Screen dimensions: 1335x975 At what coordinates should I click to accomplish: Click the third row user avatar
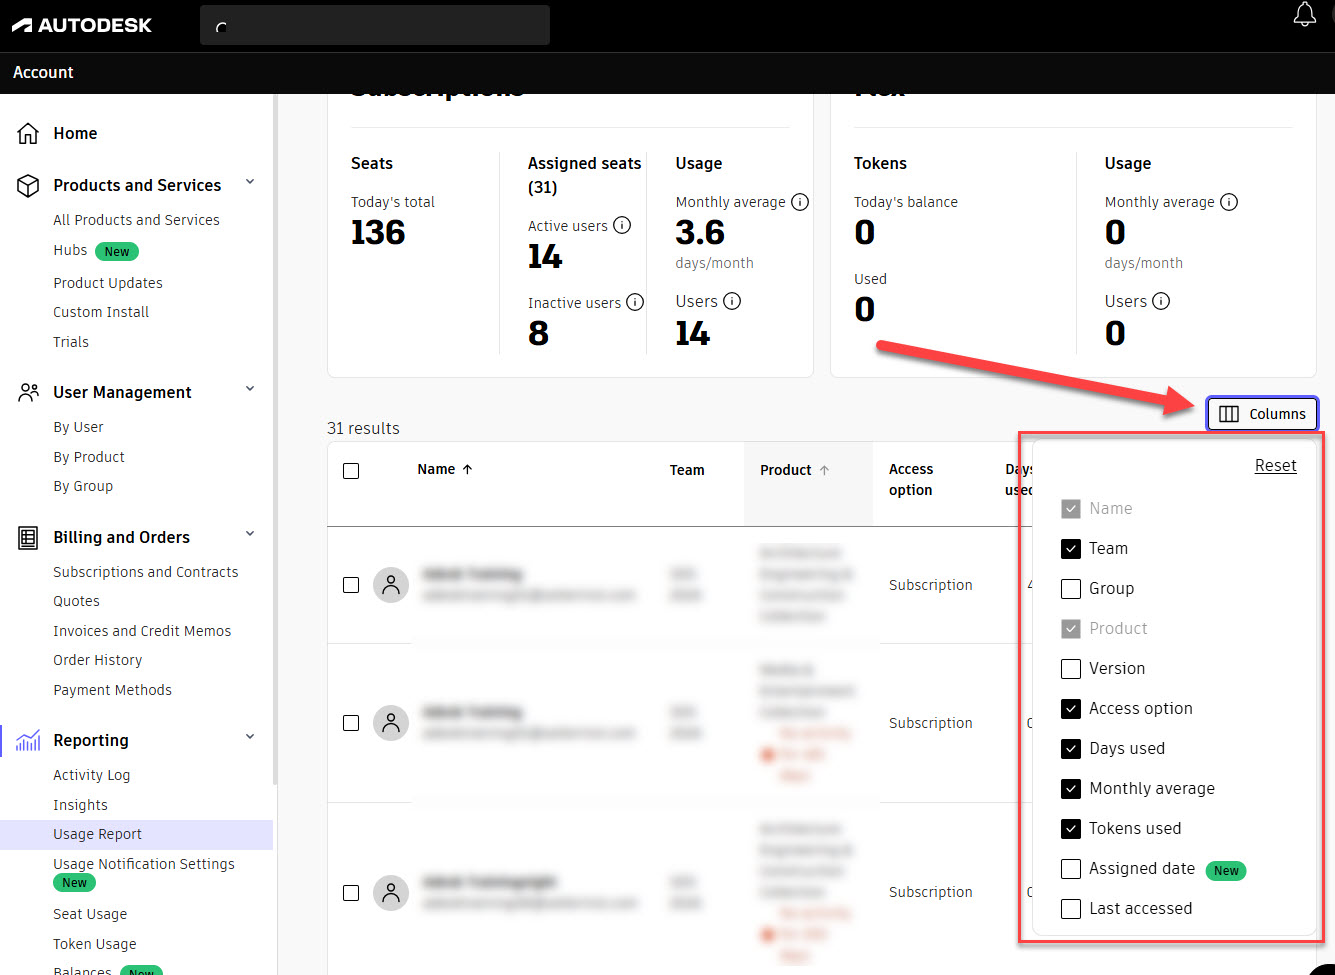(x=391, y=893)
